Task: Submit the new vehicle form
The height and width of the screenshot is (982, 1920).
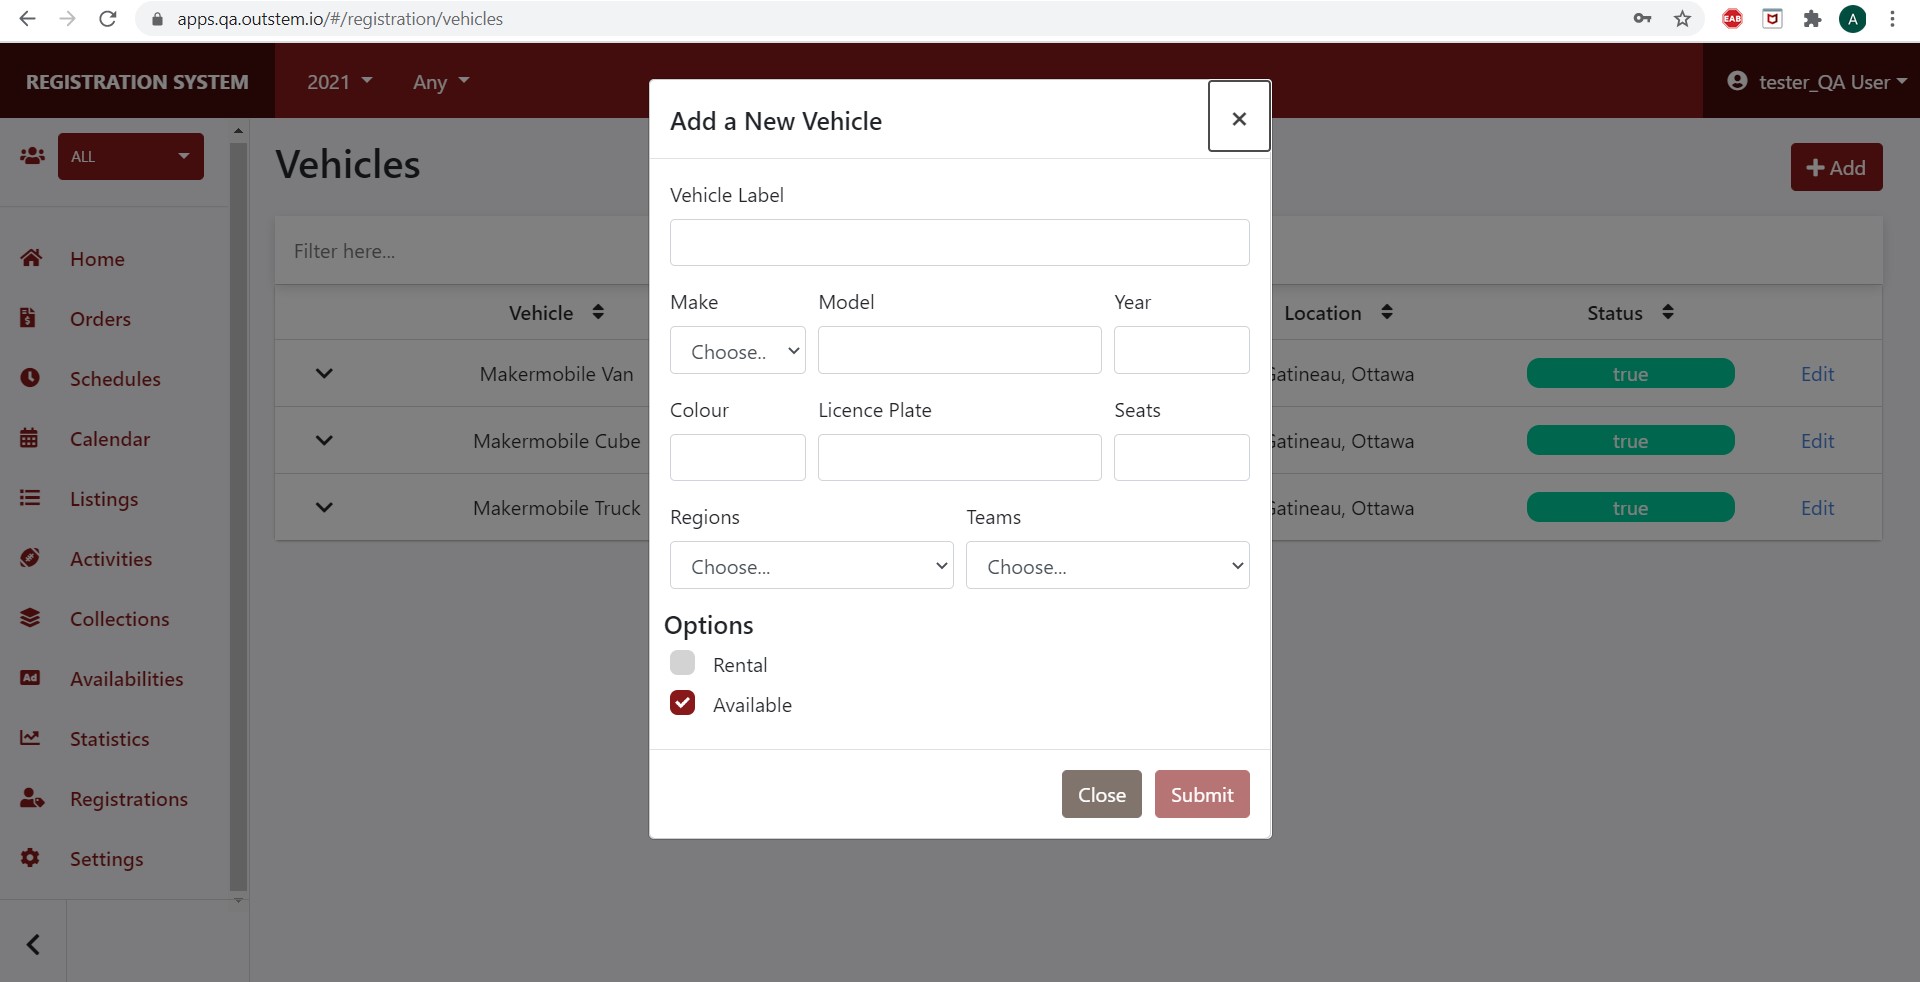Action: (1202, 794)
